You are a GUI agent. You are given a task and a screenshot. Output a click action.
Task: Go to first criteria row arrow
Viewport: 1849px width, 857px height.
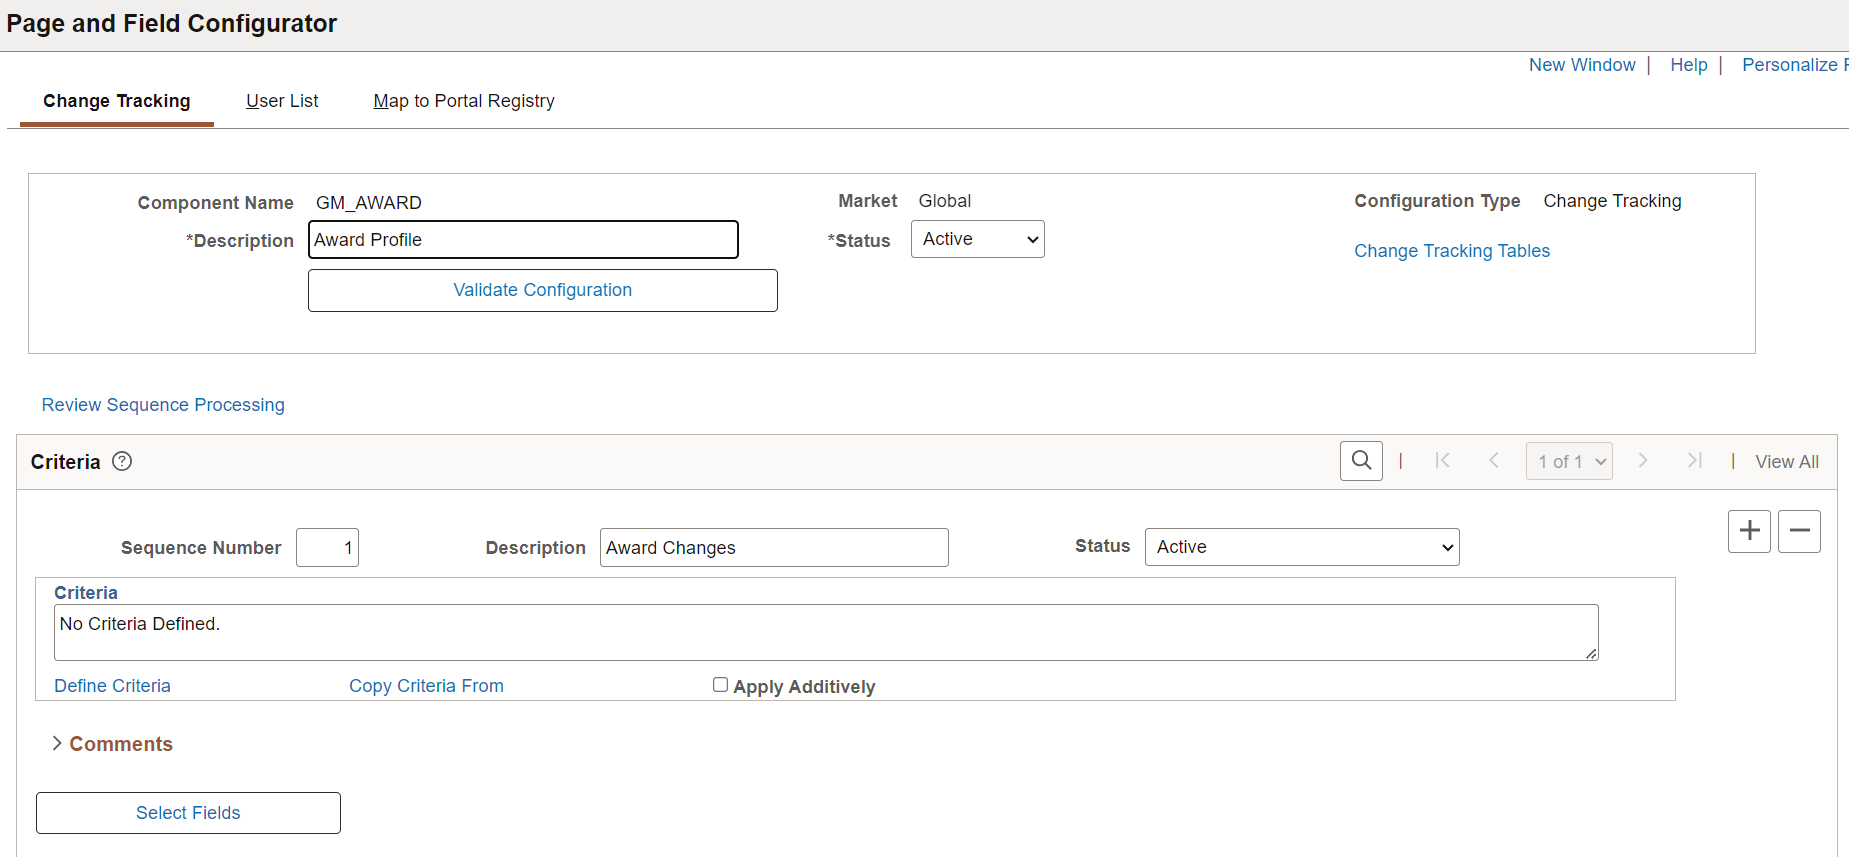(1442, 461)
